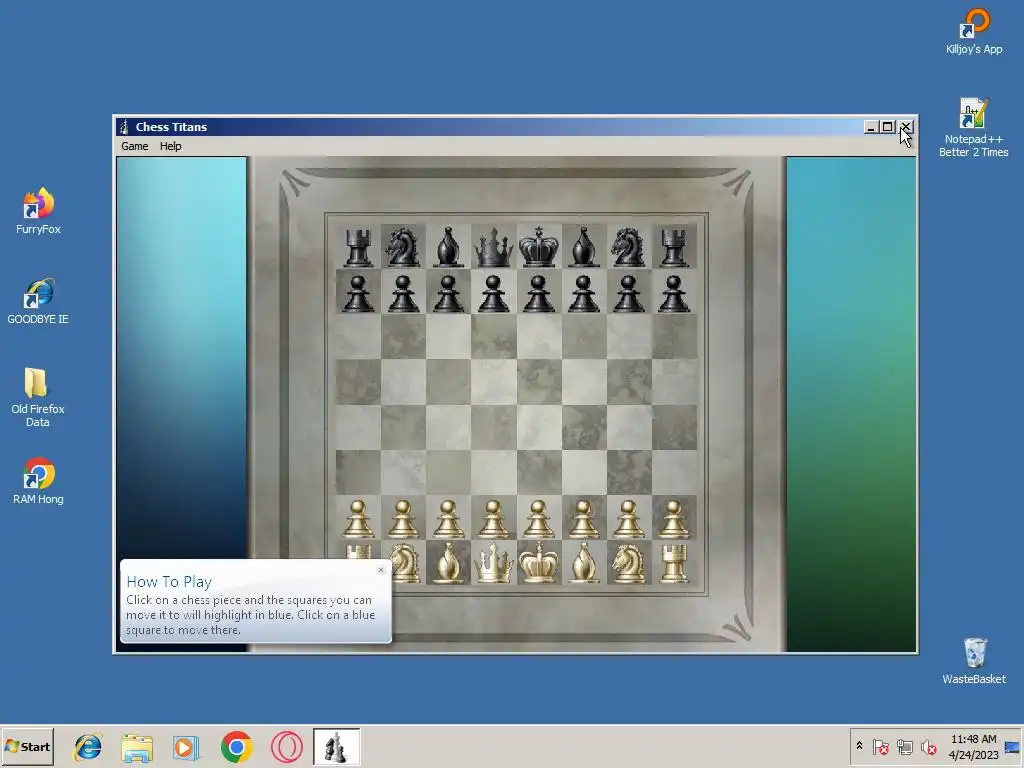Open Notepad++ Better 2 Times shortcut
The width and height of the screenshot is (1024, 768).
973,127
